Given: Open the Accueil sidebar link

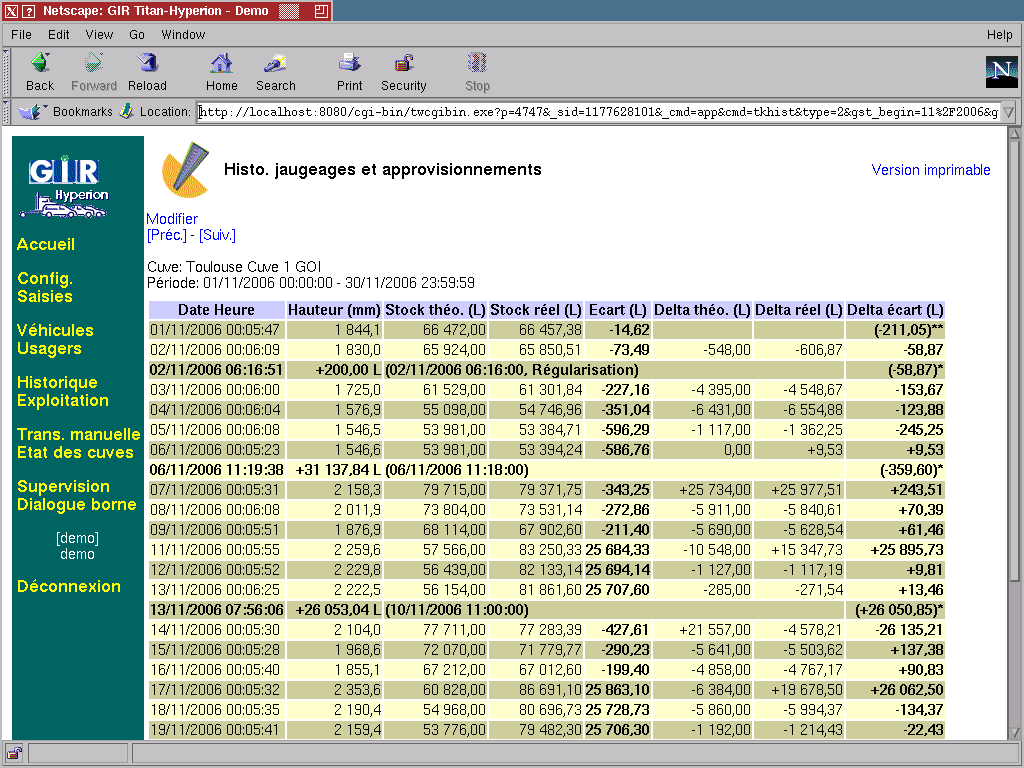Looking at the screenshot, I should 46,244.
